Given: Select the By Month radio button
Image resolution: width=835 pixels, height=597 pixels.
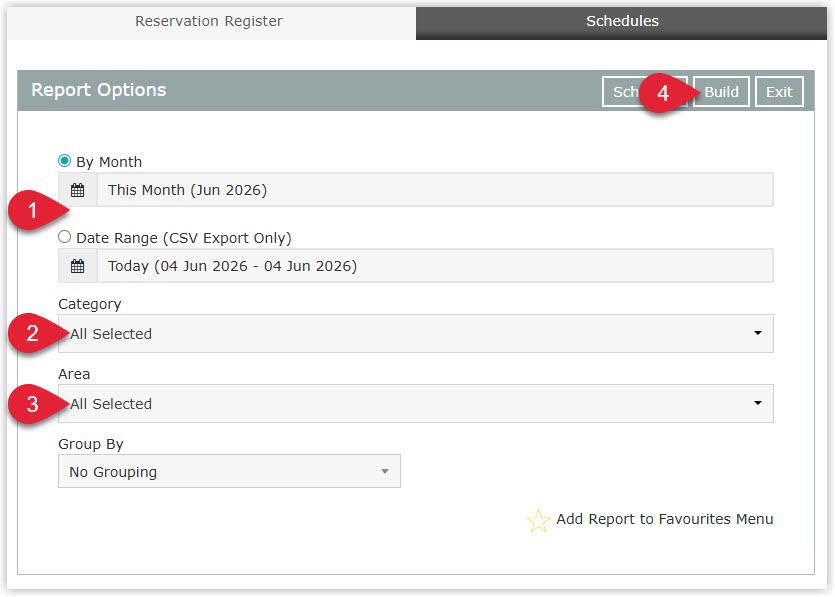Looking at the screenshot, I should click(x=64, y=160).
